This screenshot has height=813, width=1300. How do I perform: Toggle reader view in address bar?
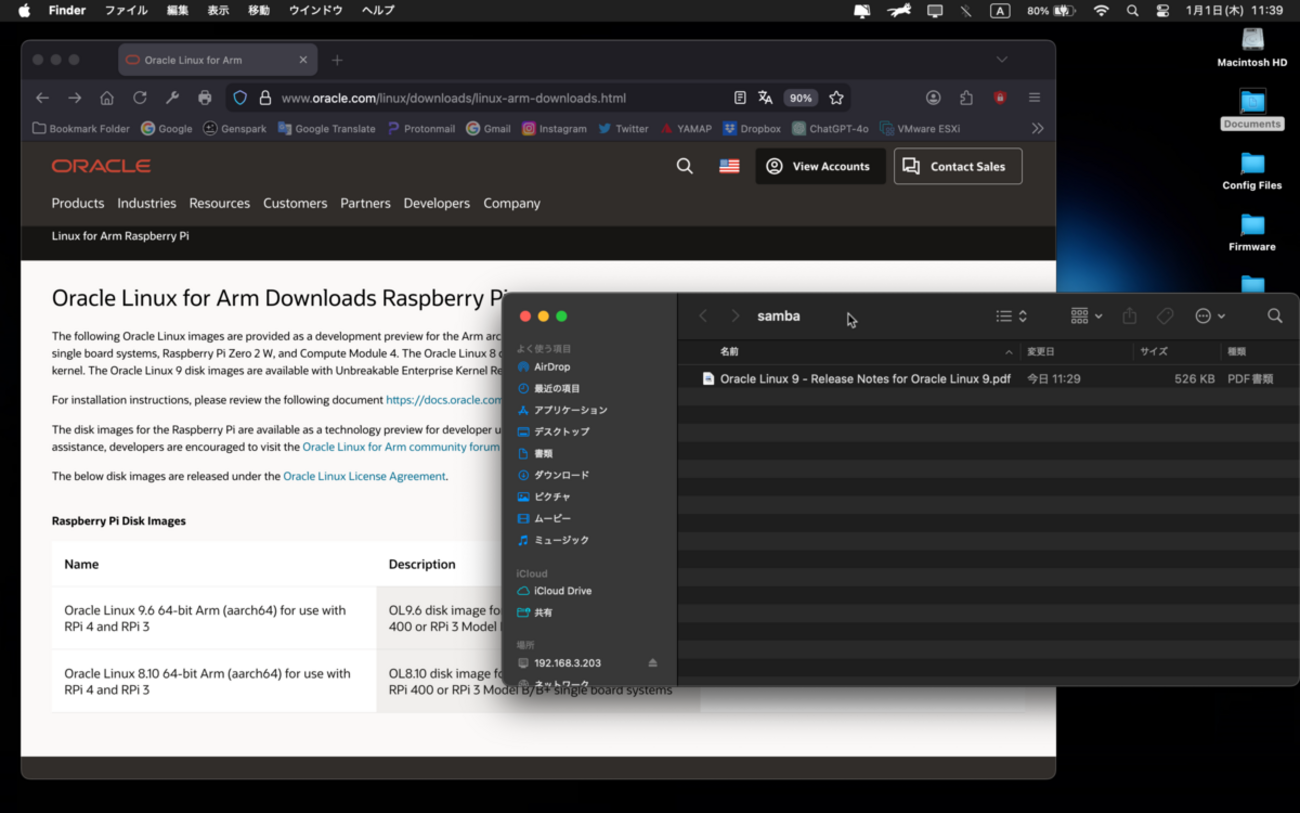tap(740, 98)
